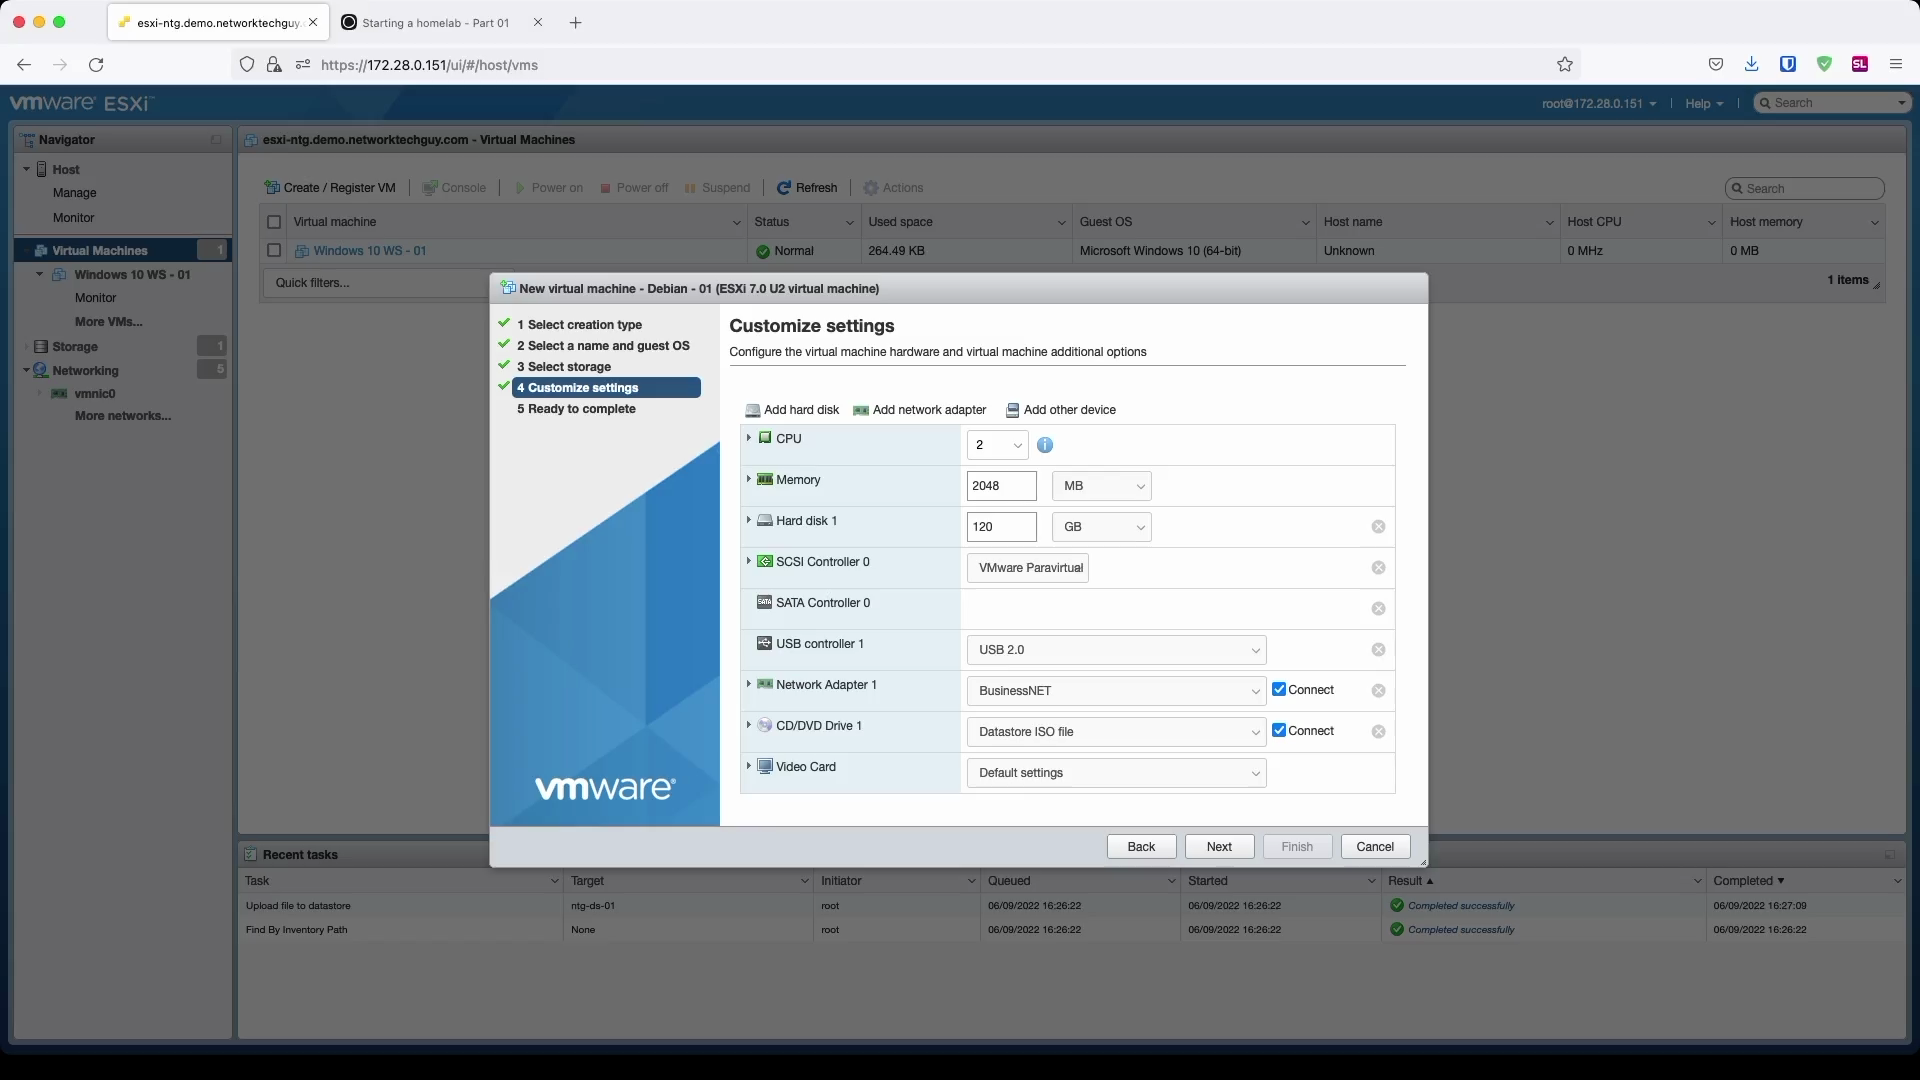1920x1080 pixels.
Task: Click More VMs... in Navigator
Action: click(x=108, y=322)
